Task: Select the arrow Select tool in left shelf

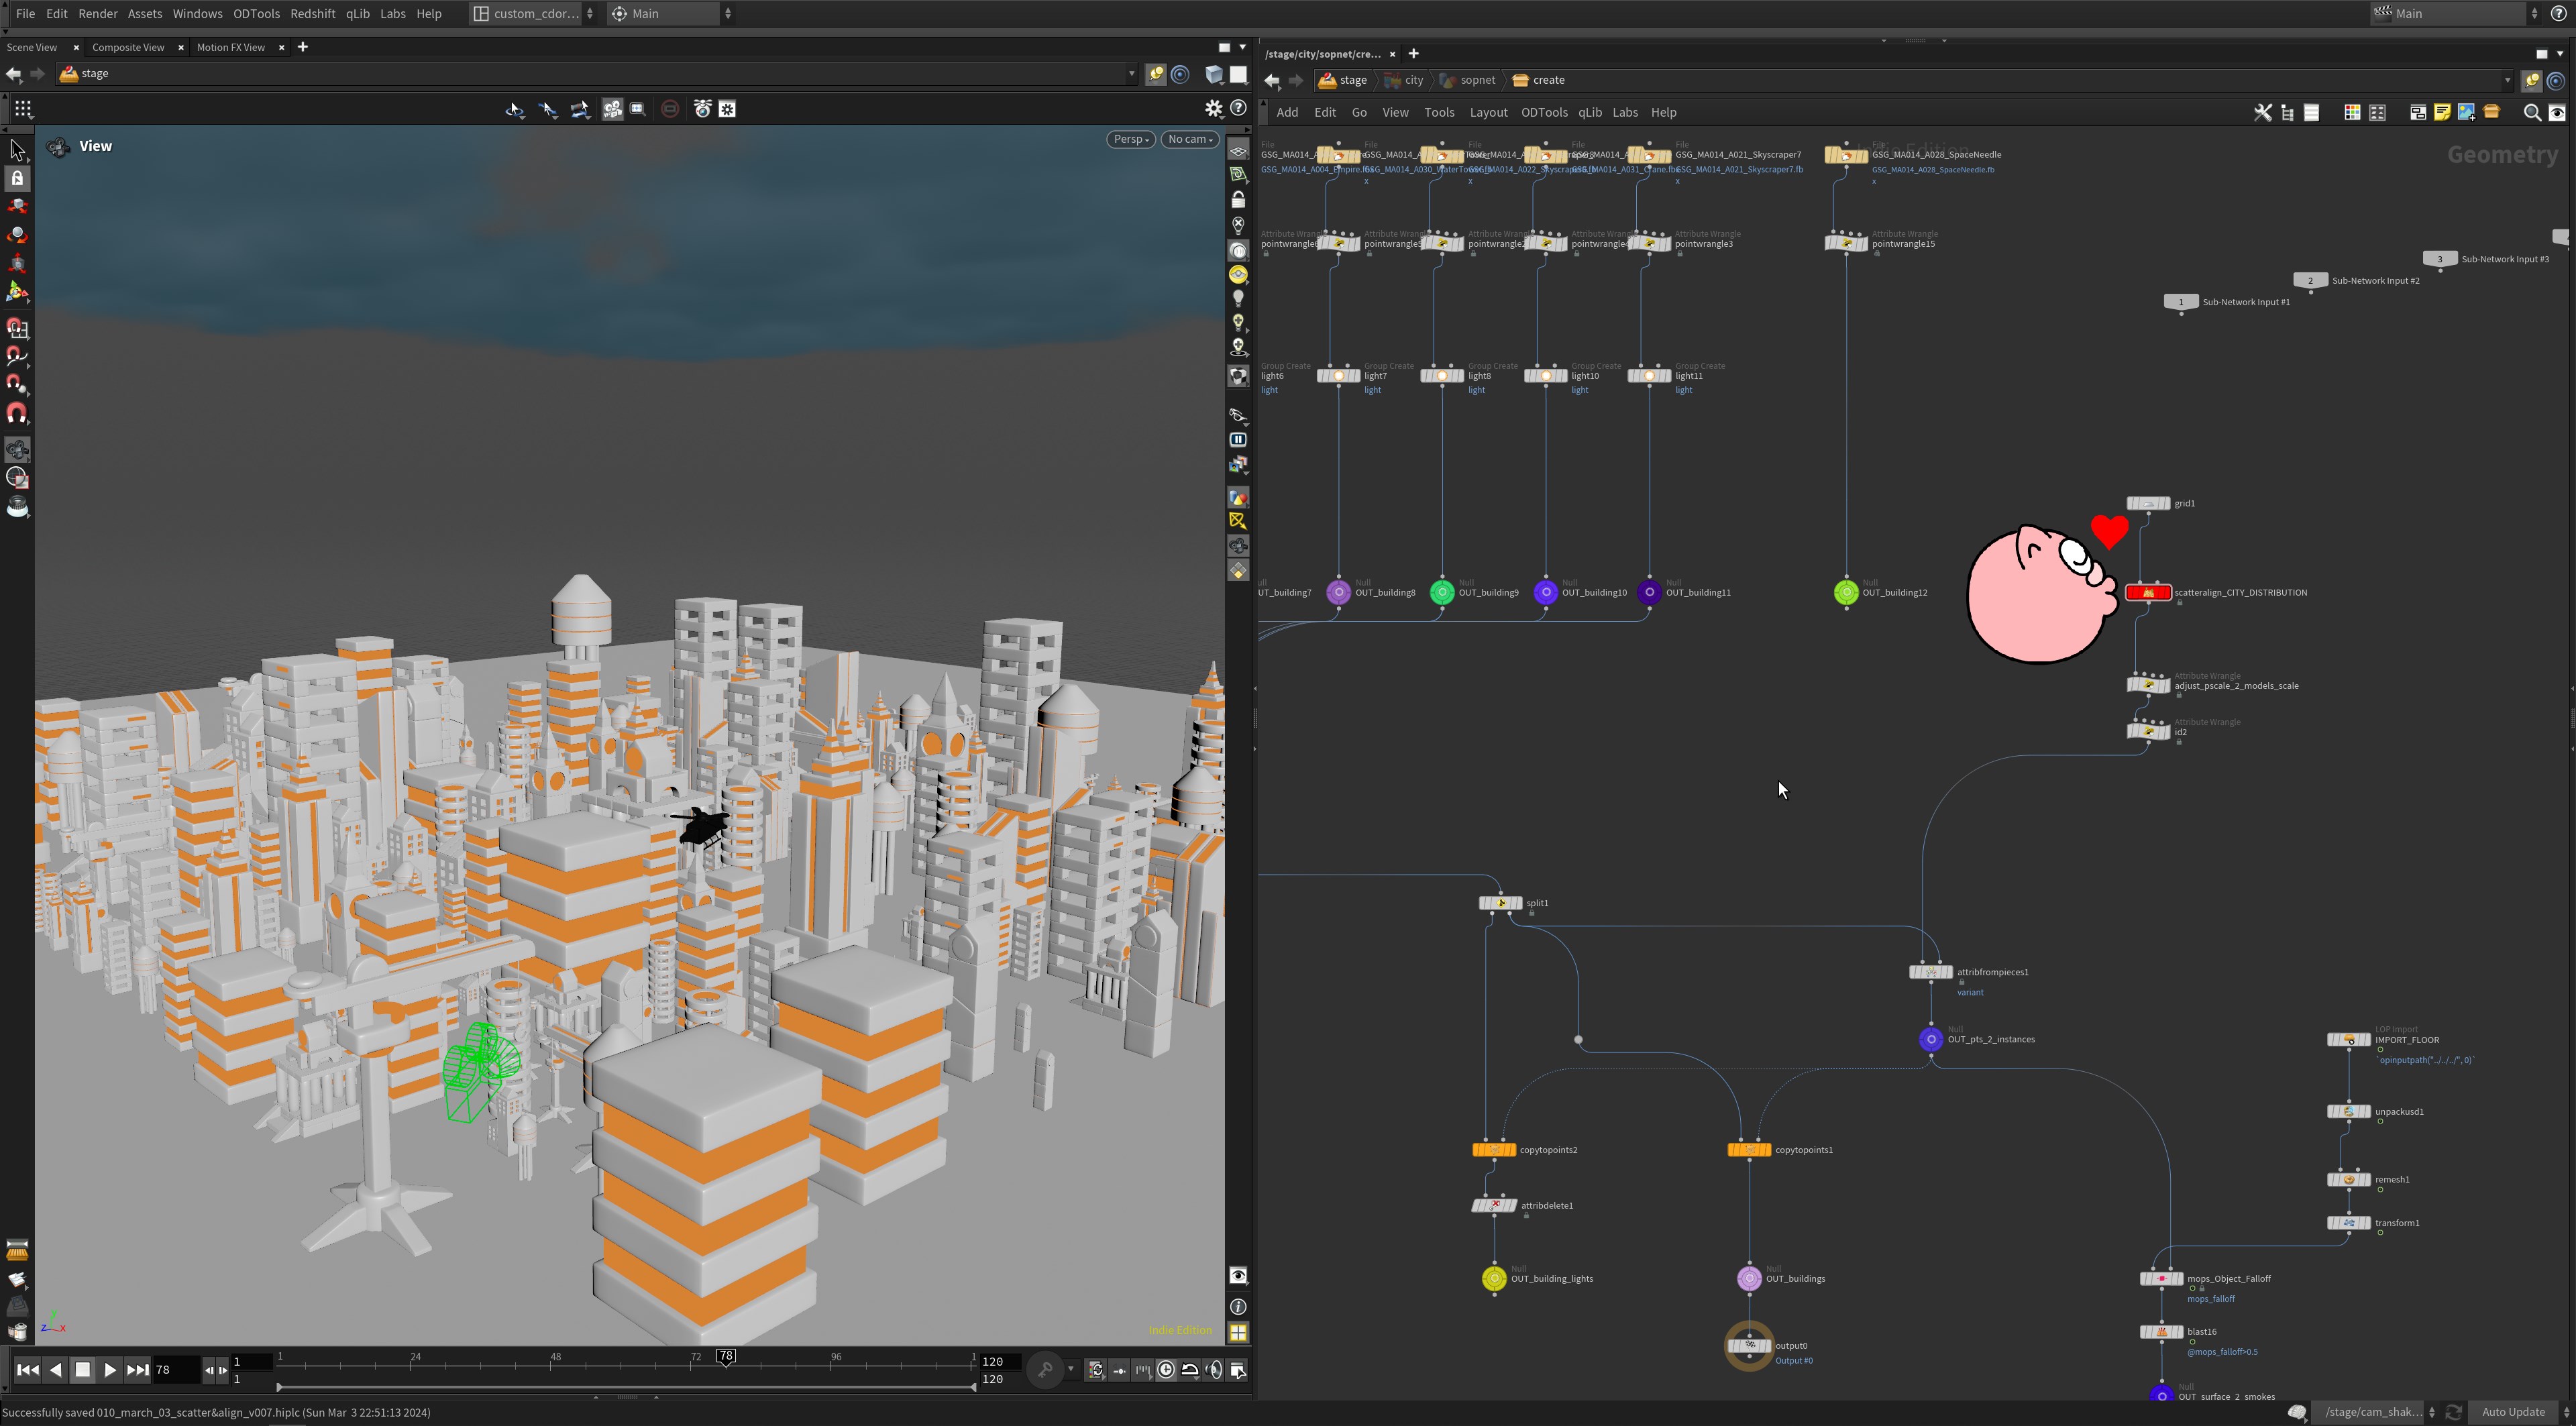Action: pyautogui.click(x=17, y=150)
